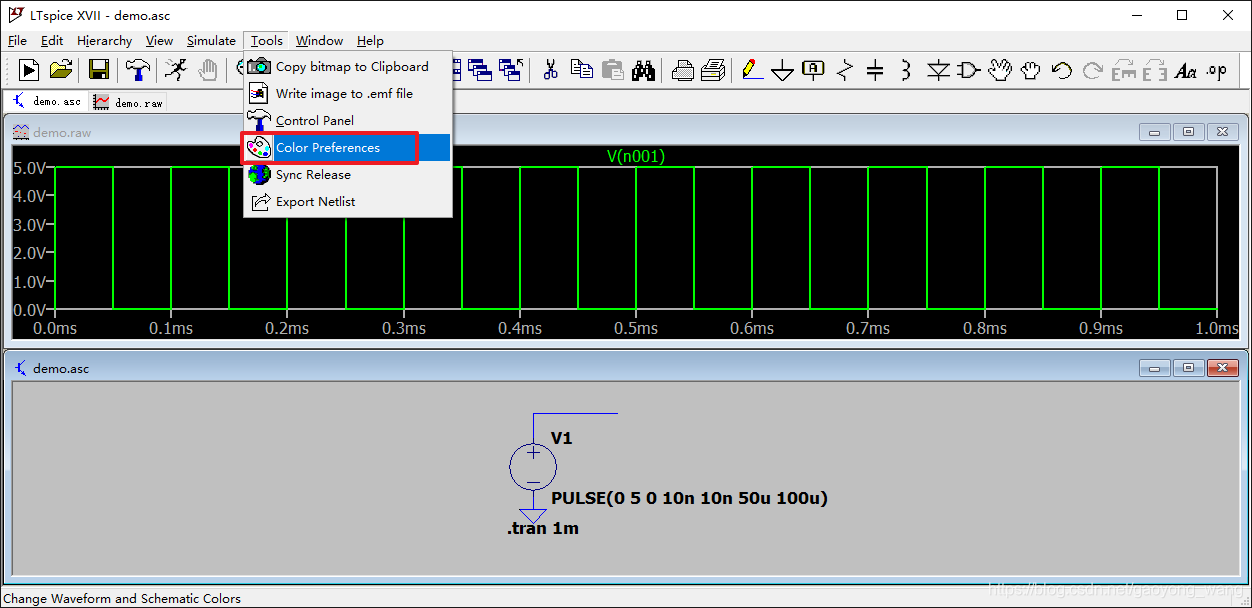Select the Text Aa tool
Image resolution: width=1252 pixels, height=608 pixels.
(x=1186, y=70)
